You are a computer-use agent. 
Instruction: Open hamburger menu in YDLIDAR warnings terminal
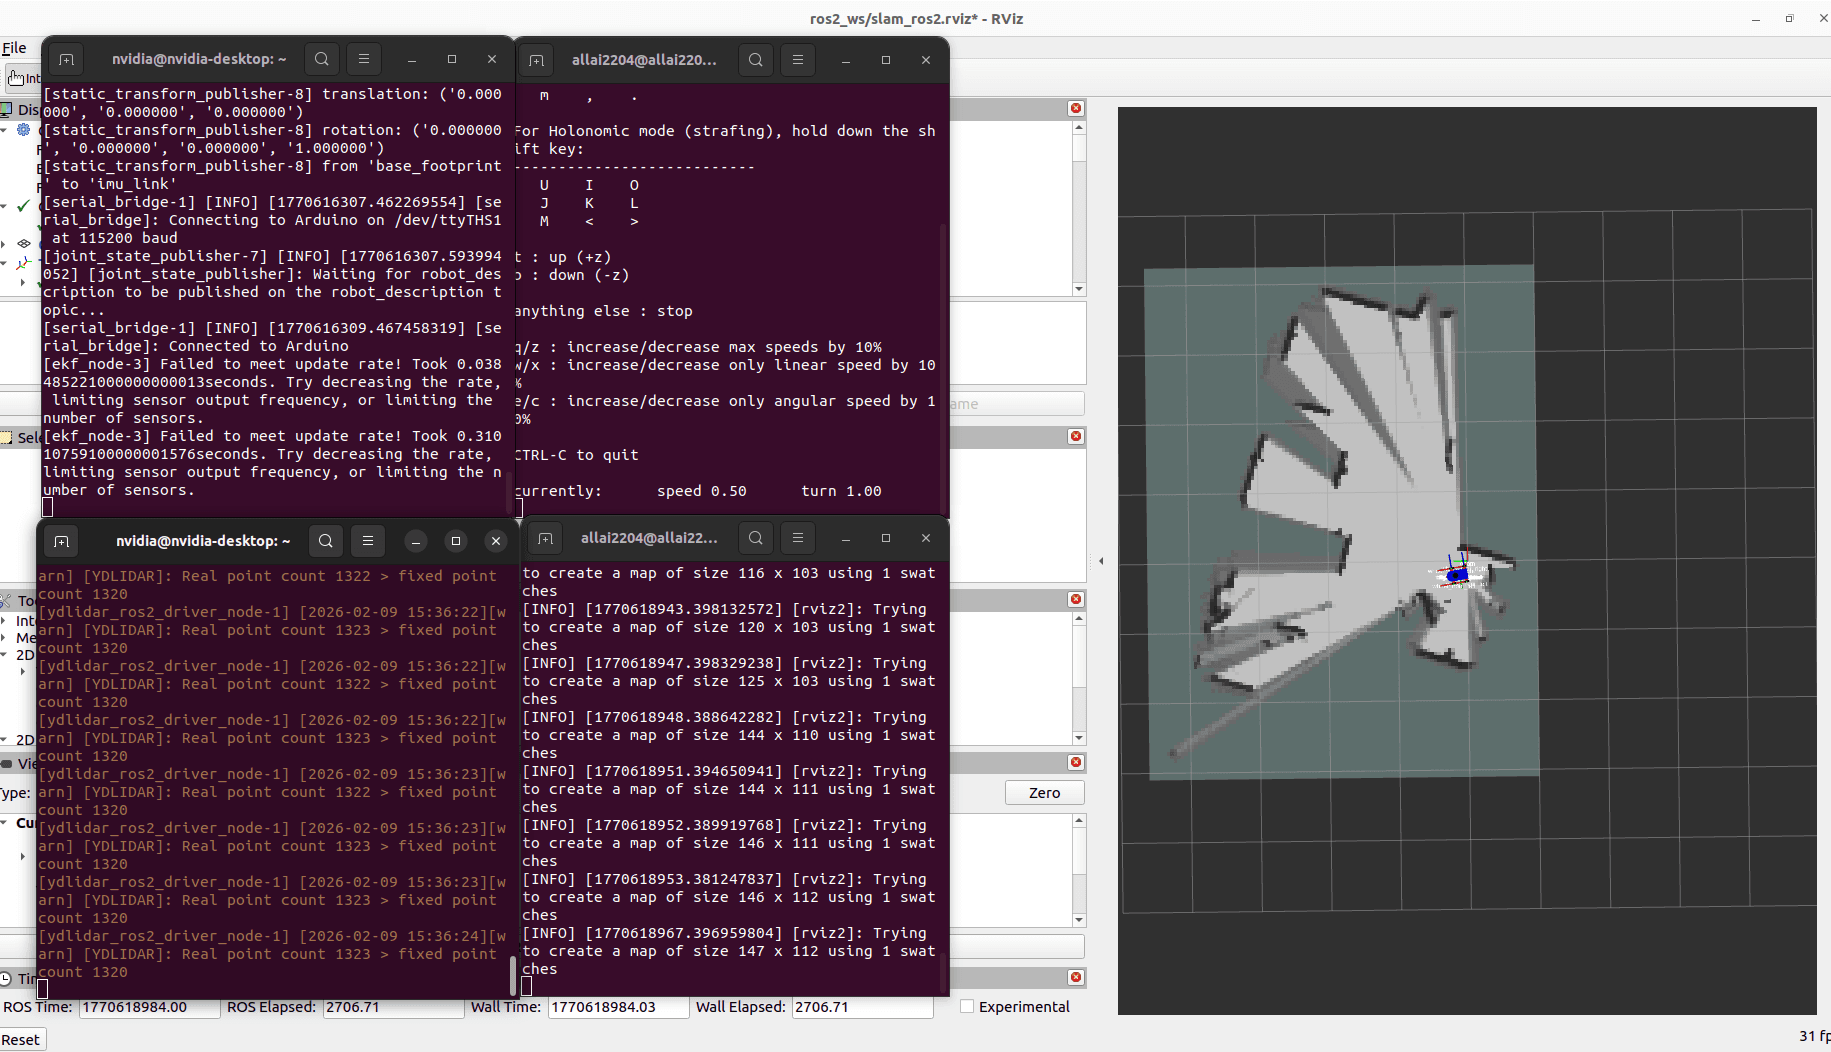tap(368, 541)
